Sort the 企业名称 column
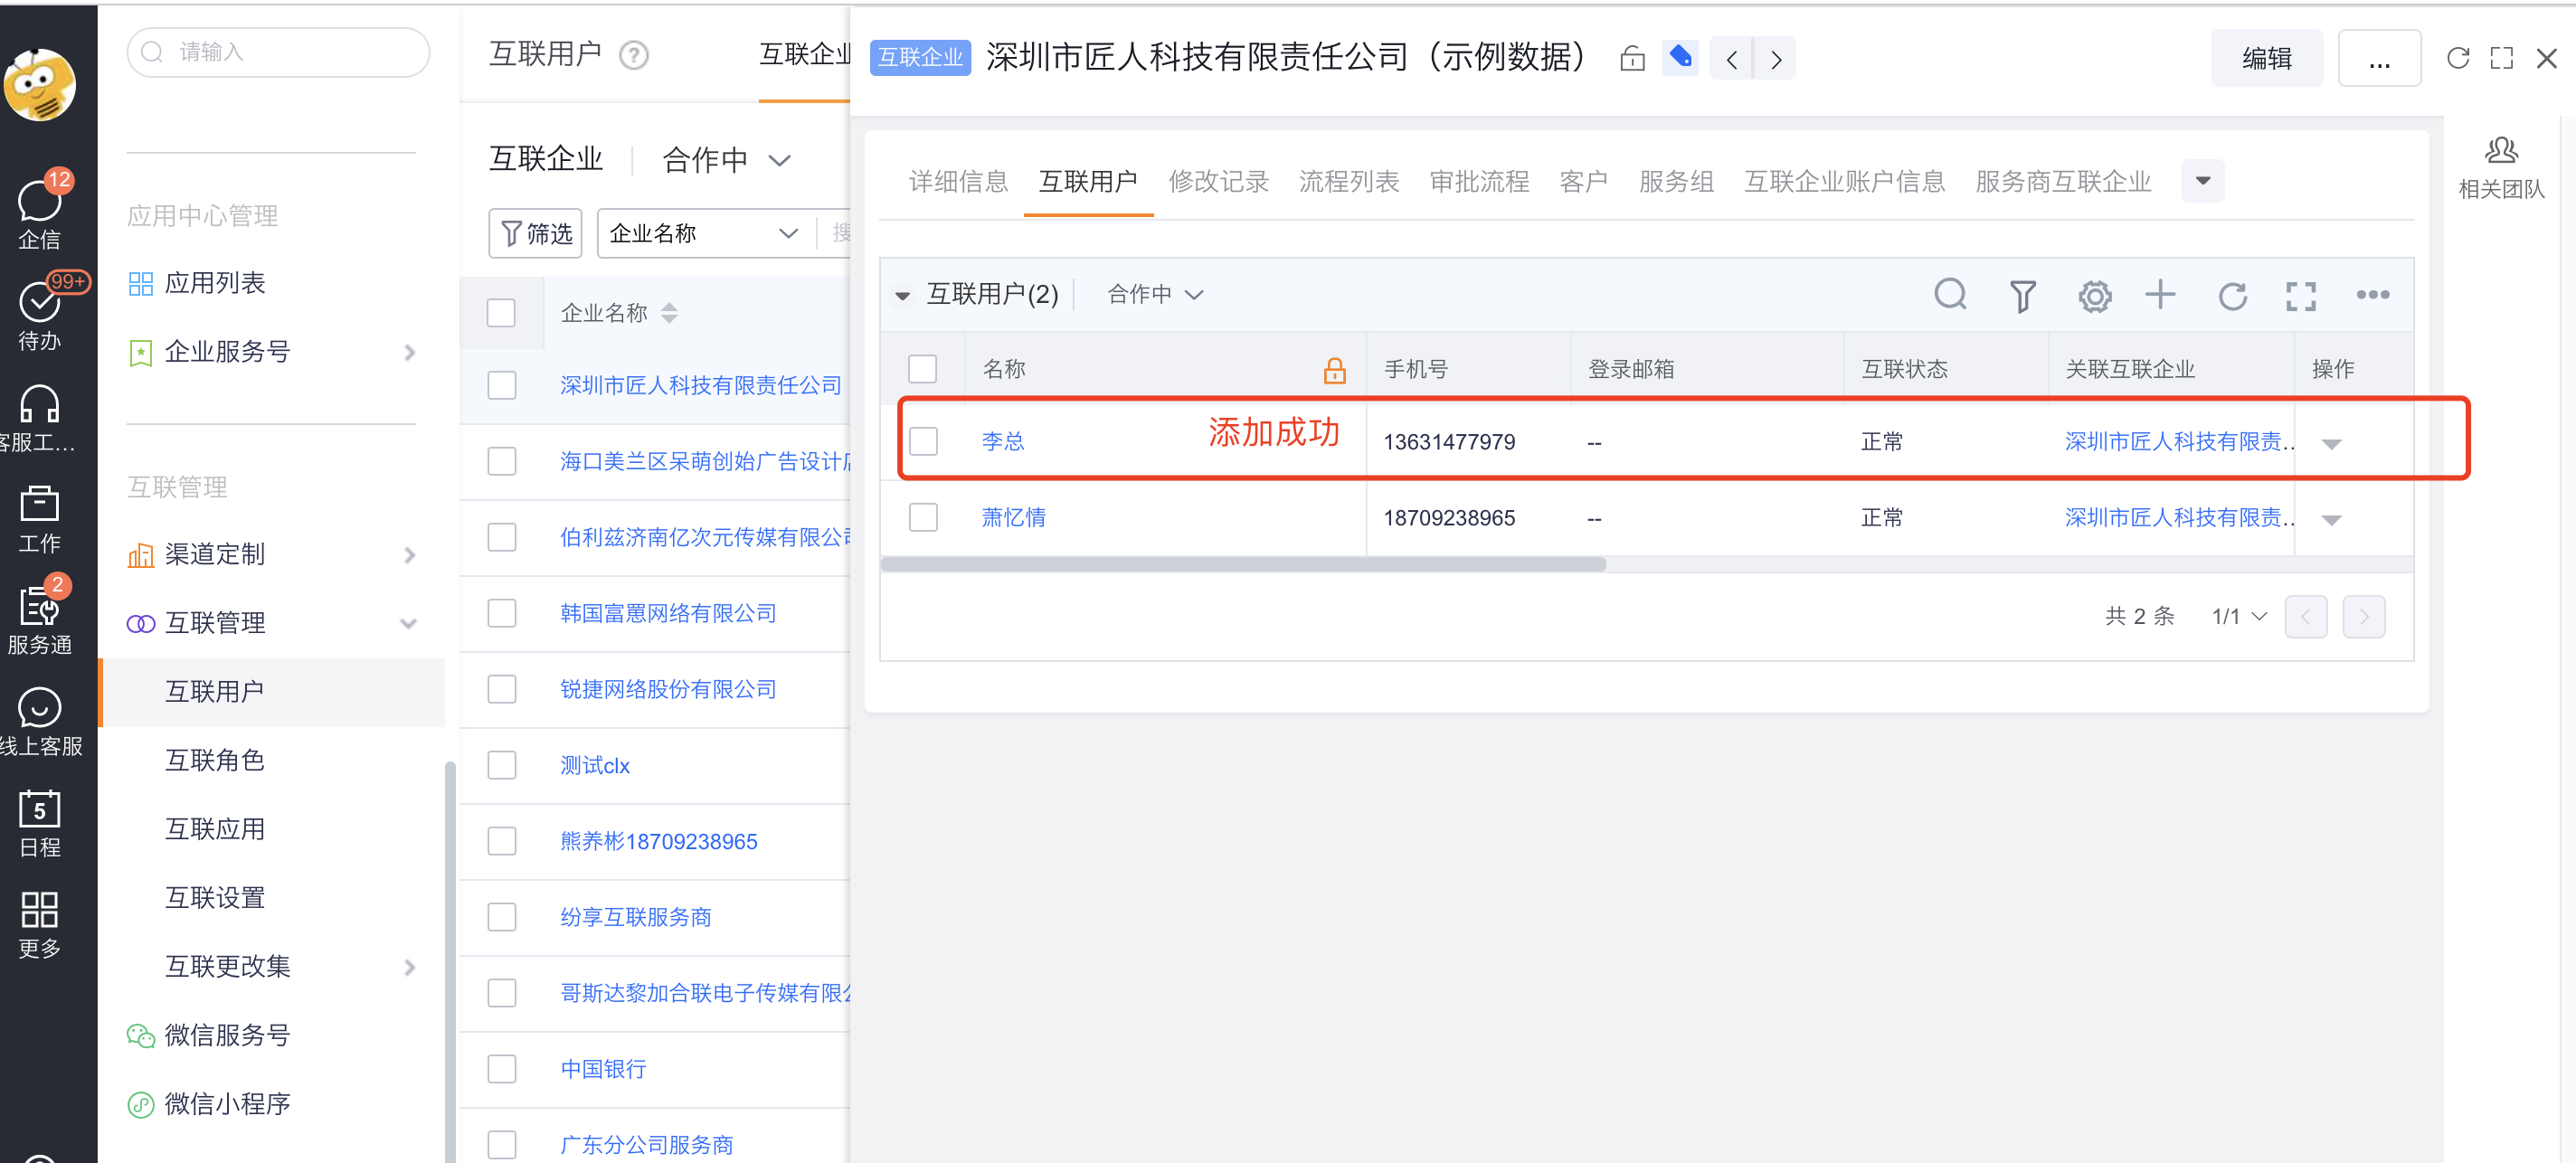The image size is (2576, 1163). 669,313
